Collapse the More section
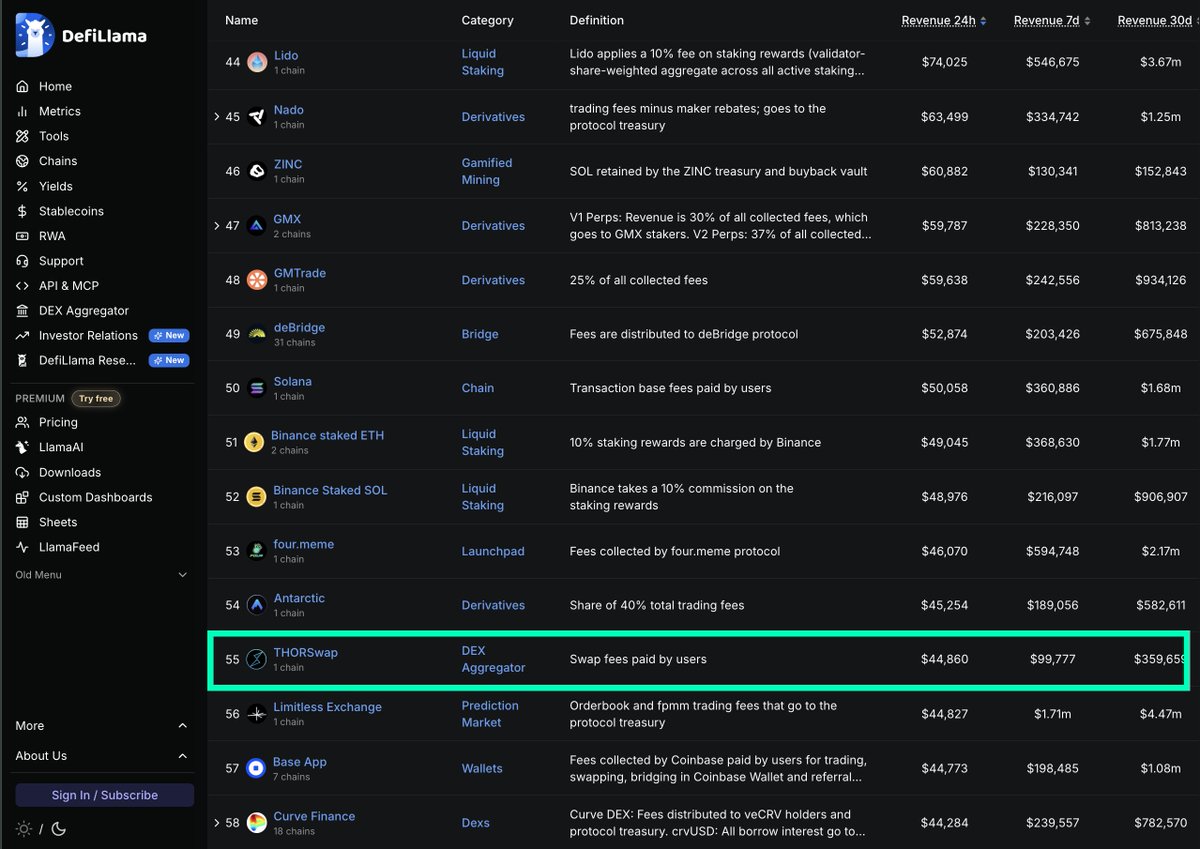 (102, 726)
